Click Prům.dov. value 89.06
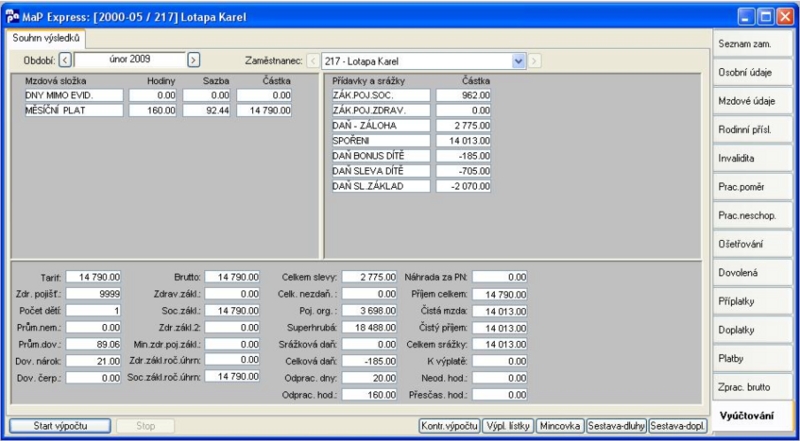Screen dimensions: 800x441 click(x=93, y=344)
